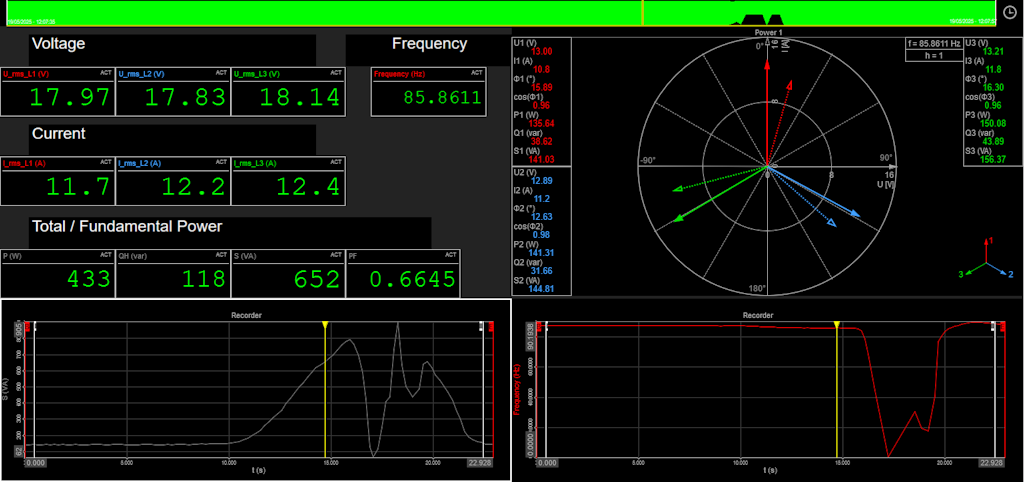The height and width of the screenshot is (482, 1024).
Task: Click the Current section heading
Action: [59, 134]
